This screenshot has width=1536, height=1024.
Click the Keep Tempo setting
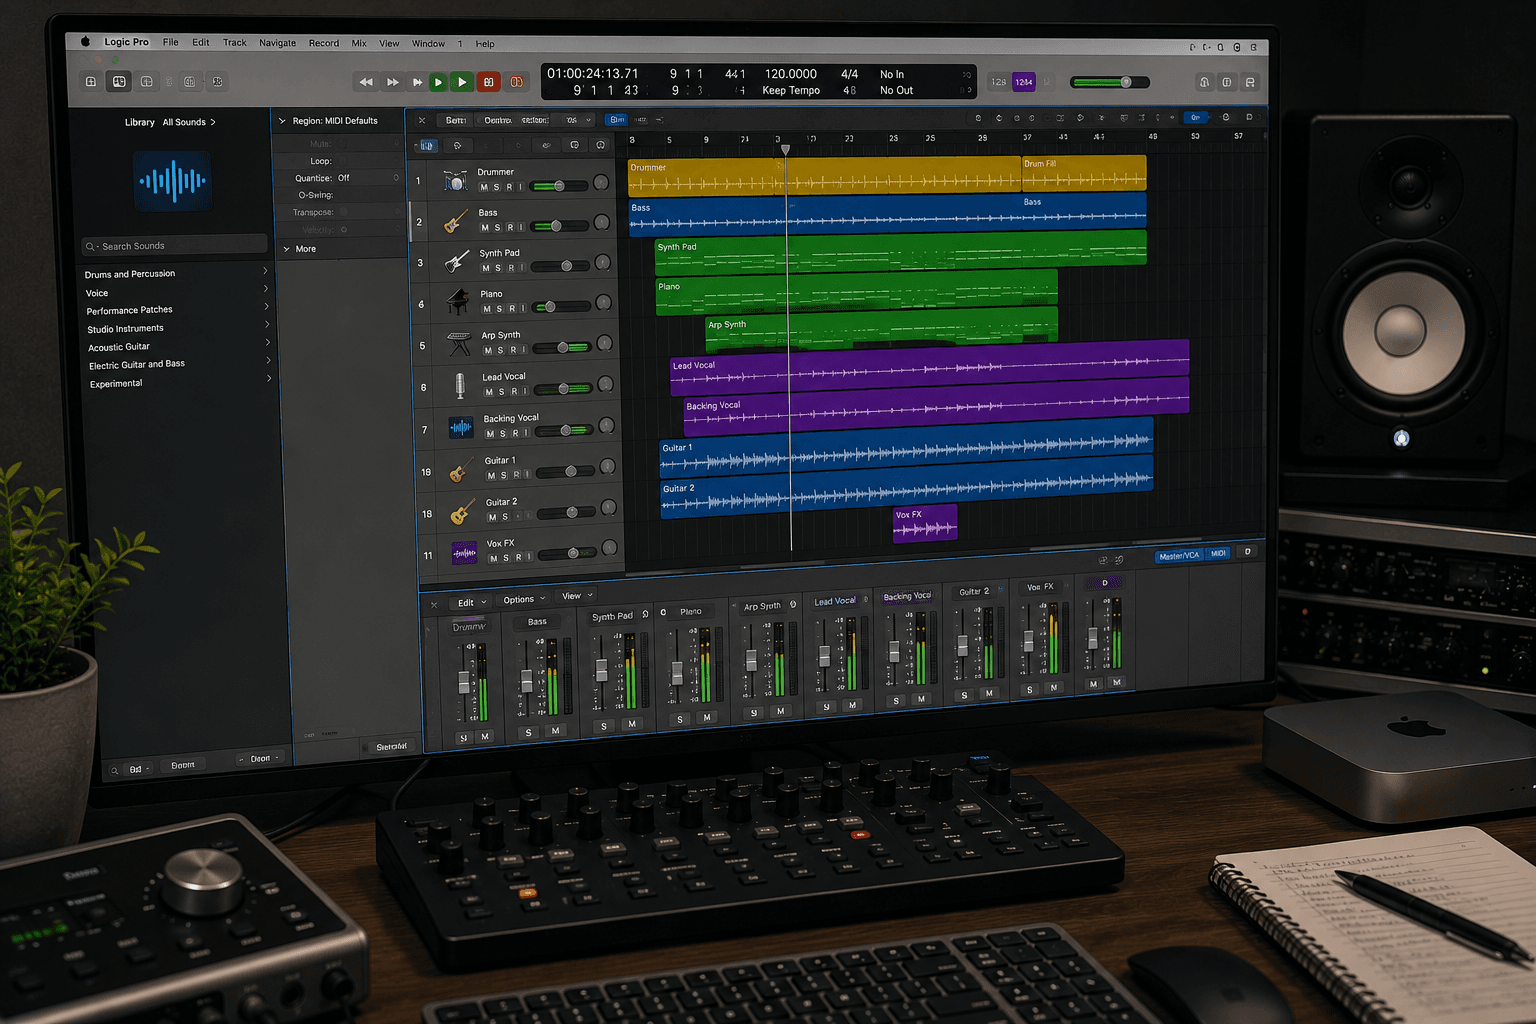coord(791,90)
